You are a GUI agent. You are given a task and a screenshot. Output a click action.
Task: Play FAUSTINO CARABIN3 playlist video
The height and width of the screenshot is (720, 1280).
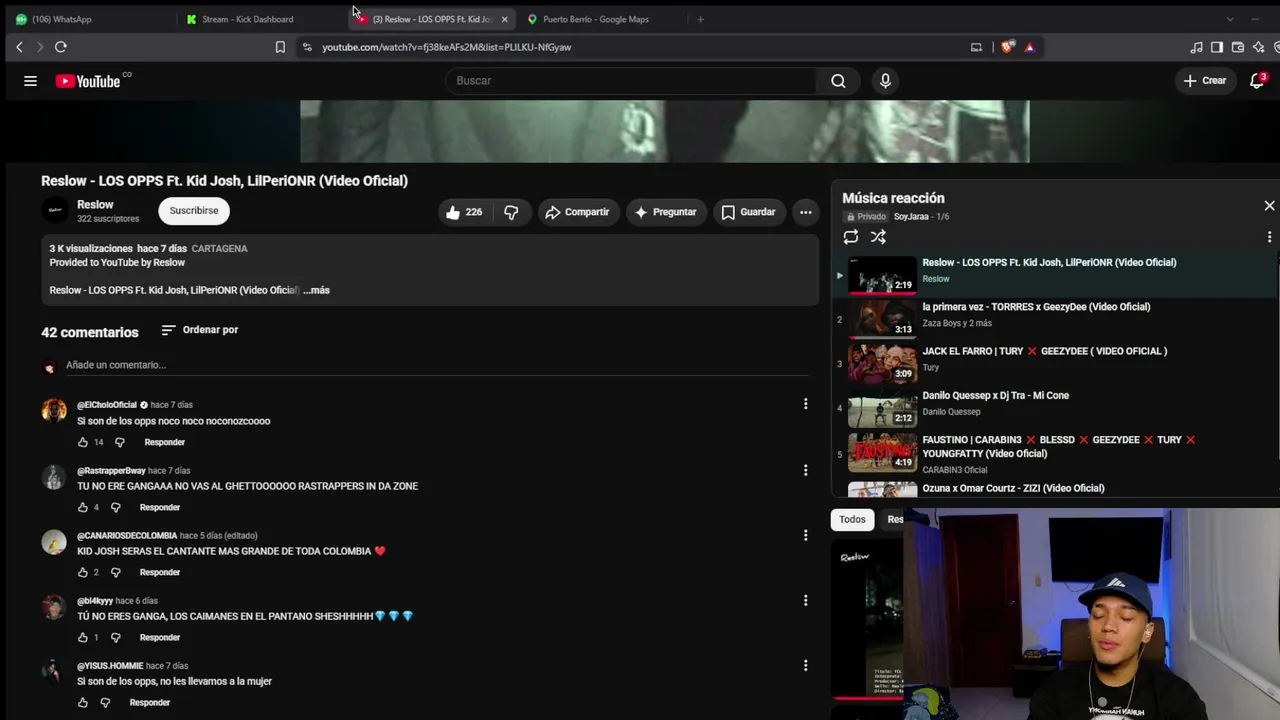click(x=1054, y=453)
